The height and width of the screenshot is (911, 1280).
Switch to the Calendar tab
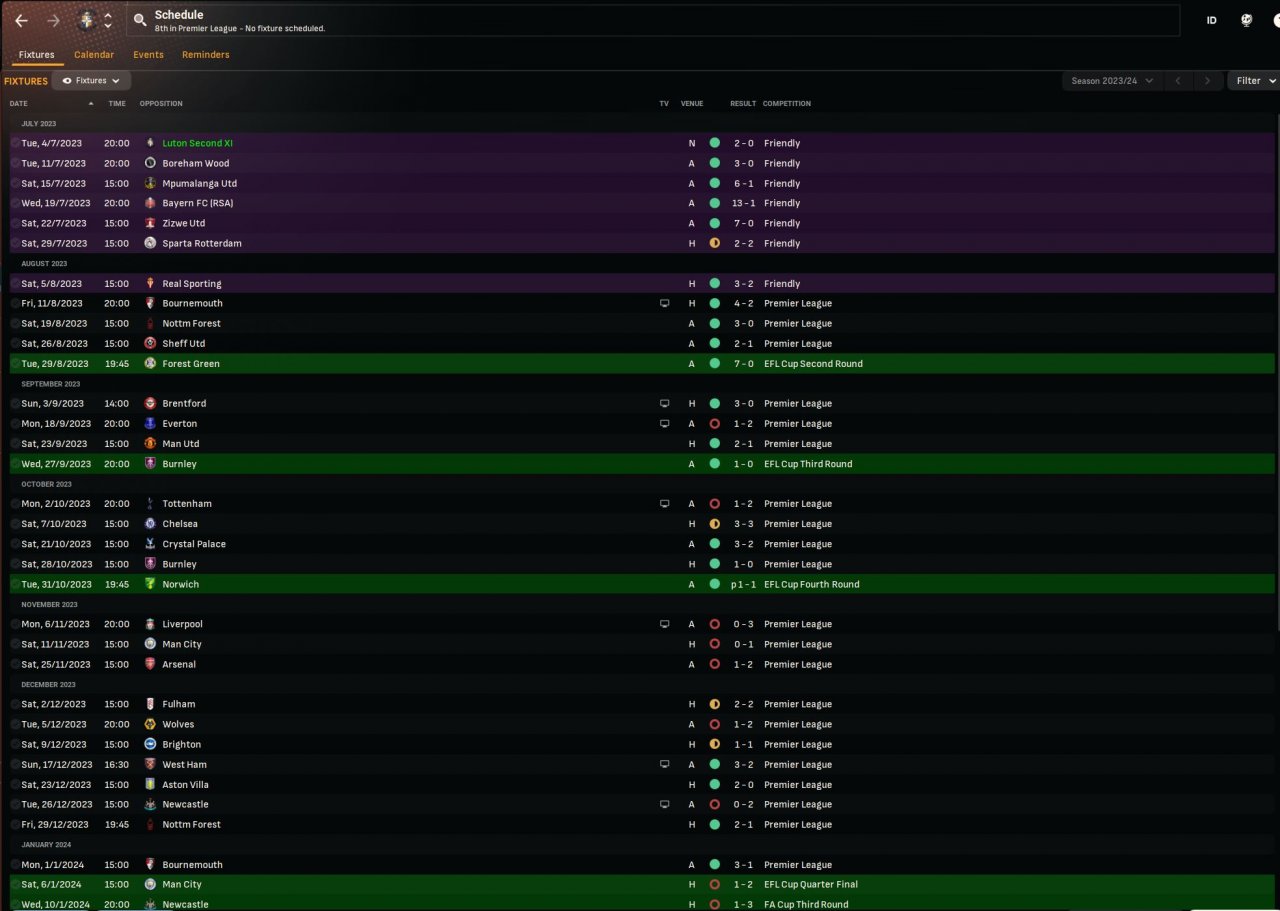pos(94,55)
